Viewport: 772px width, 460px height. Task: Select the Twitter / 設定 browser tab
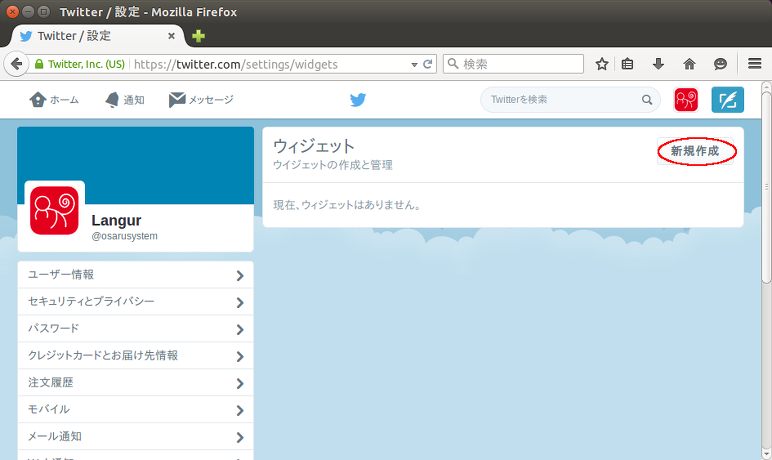[x=97, y=36]
